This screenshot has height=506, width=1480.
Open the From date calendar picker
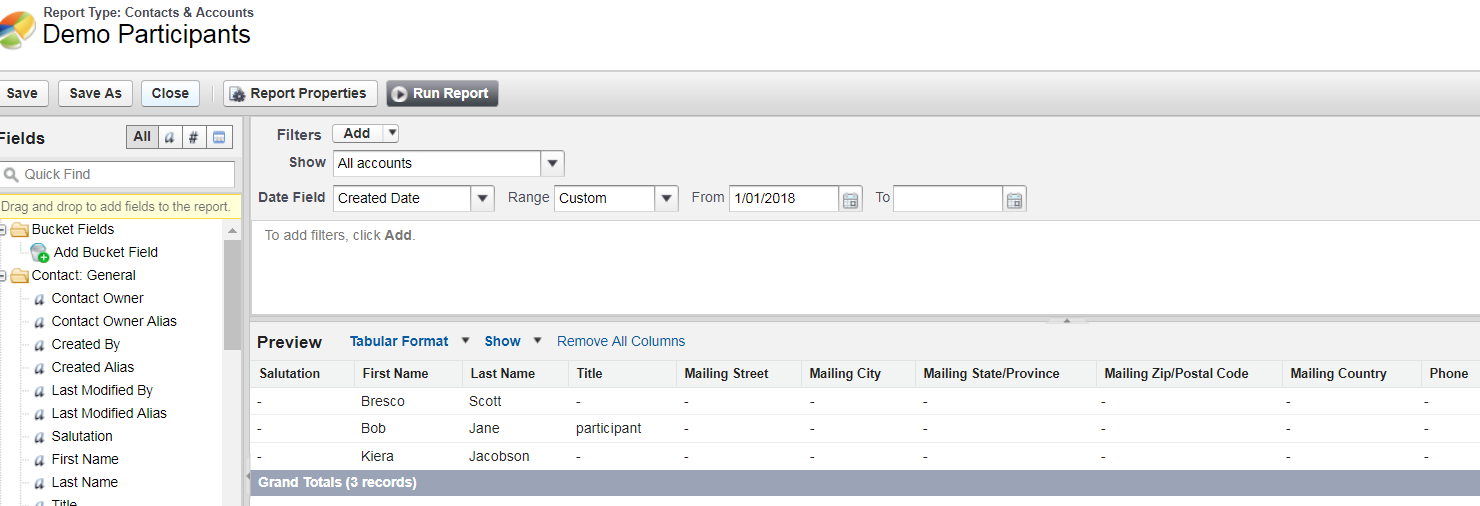pos(850,200)
